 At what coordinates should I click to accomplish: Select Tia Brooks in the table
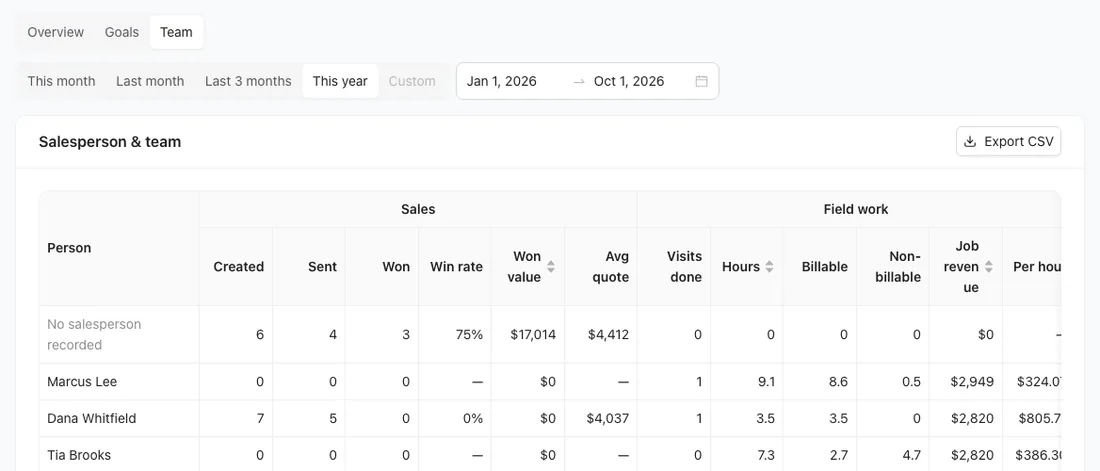(x=79, y=455)
